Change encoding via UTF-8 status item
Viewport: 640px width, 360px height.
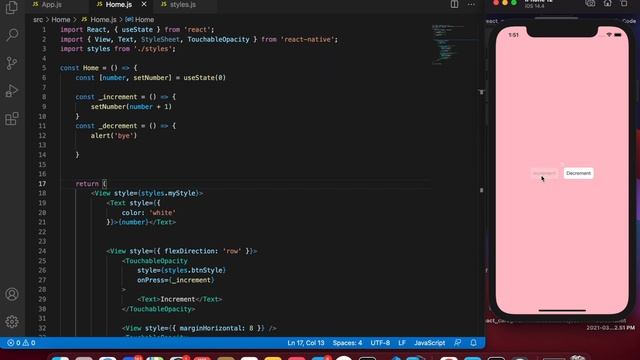380,343
